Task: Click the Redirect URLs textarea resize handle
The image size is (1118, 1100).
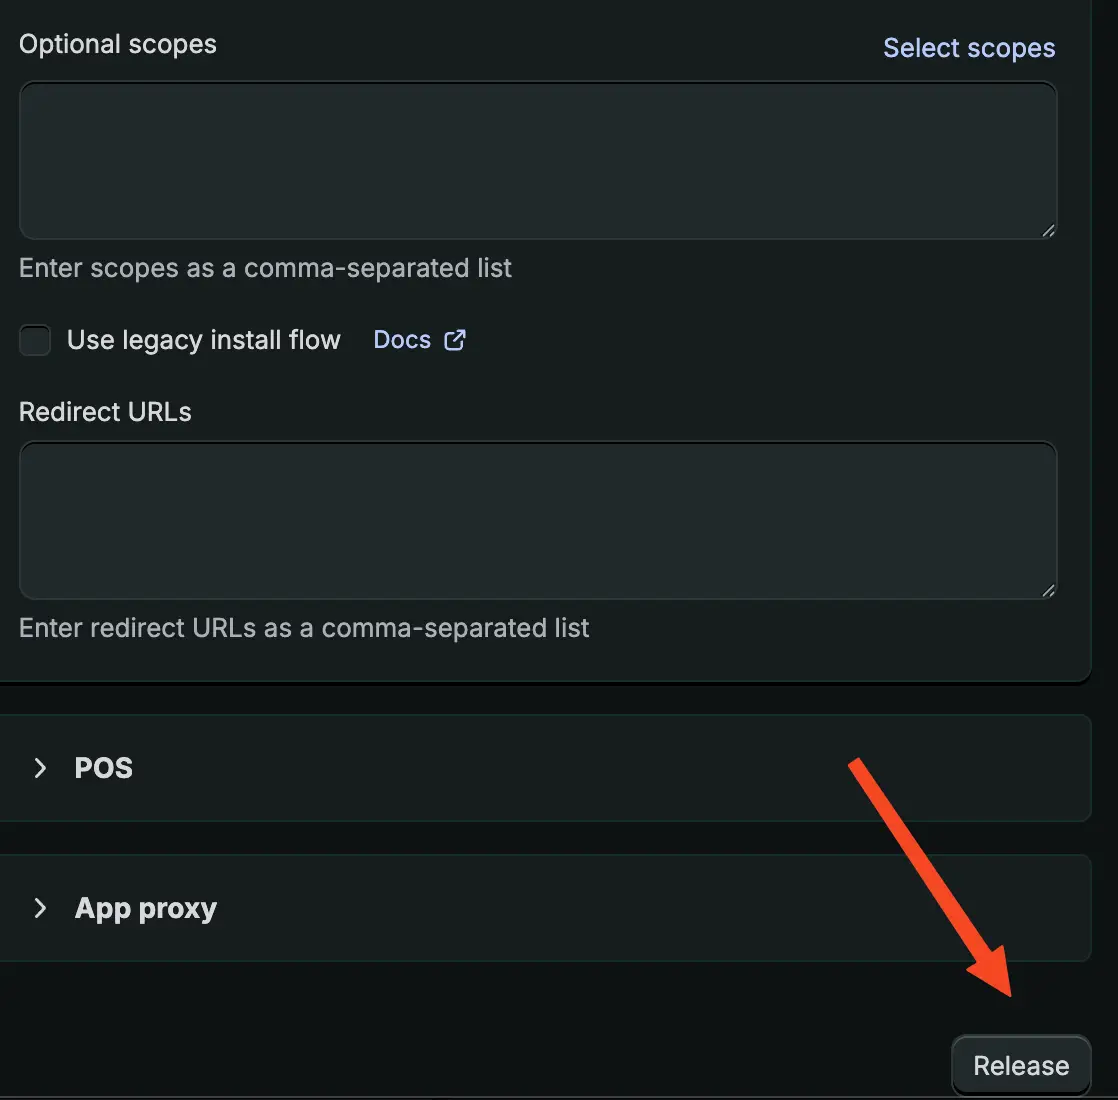Action: click(1047, 591)
